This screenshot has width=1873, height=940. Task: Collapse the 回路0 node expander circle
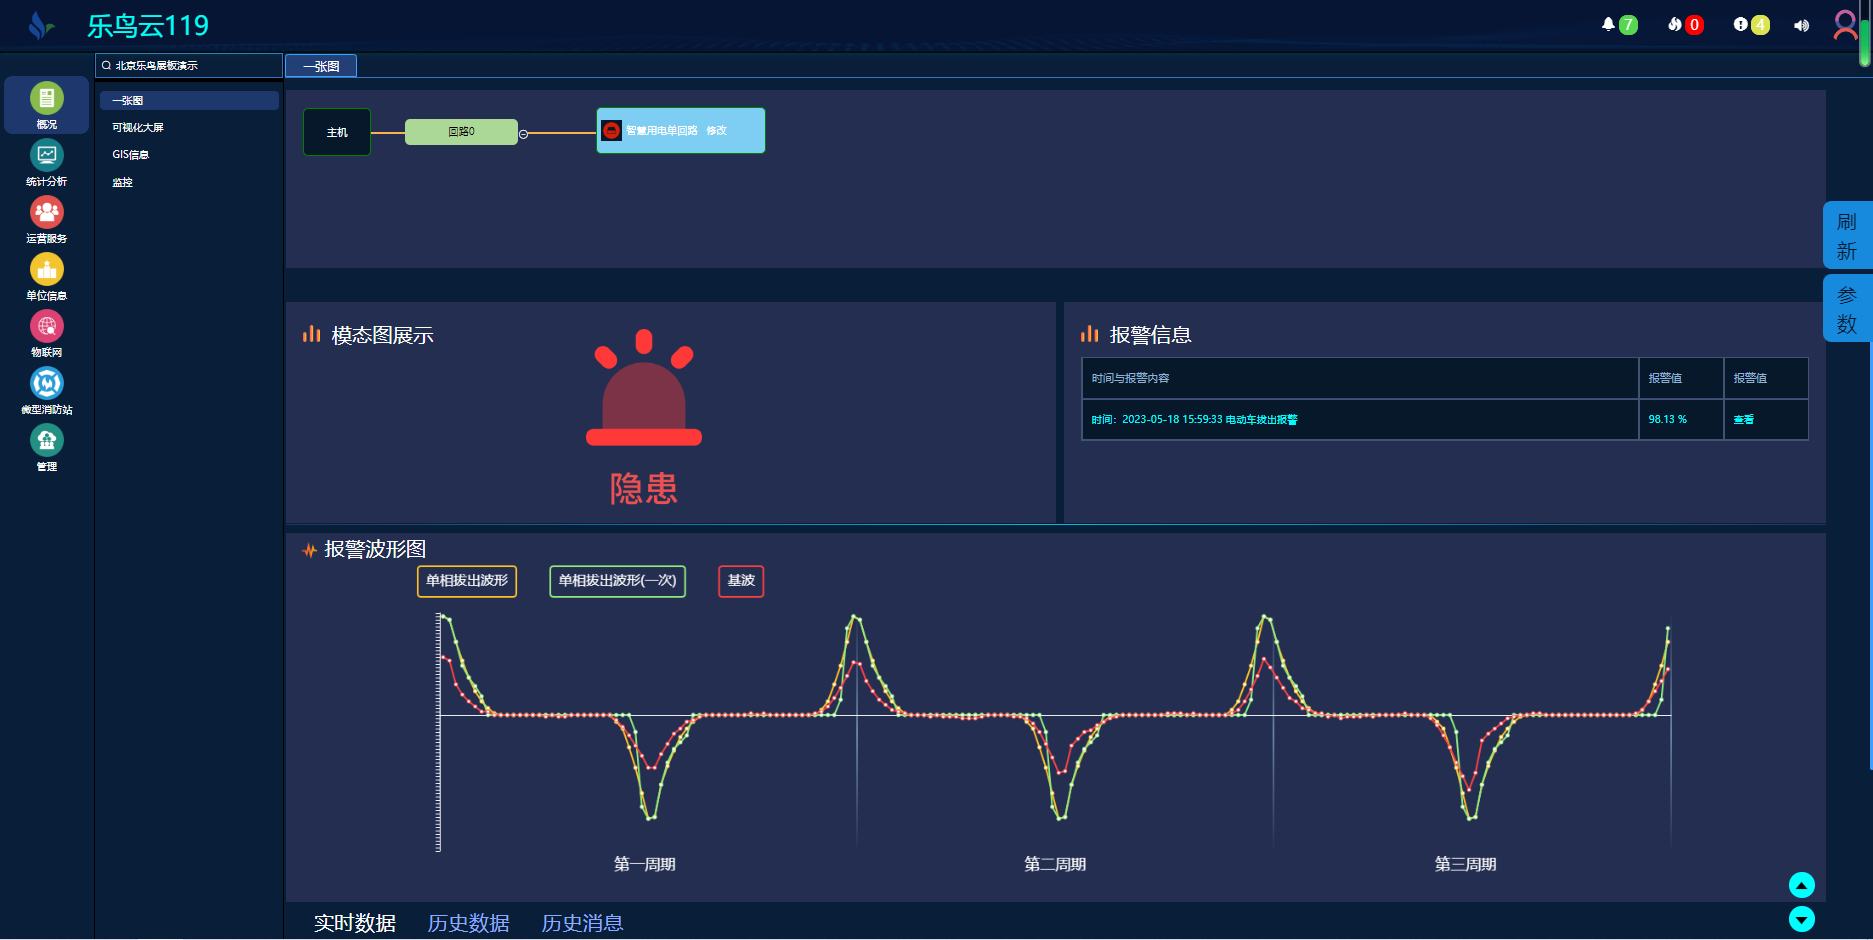[x=523, y=134]
